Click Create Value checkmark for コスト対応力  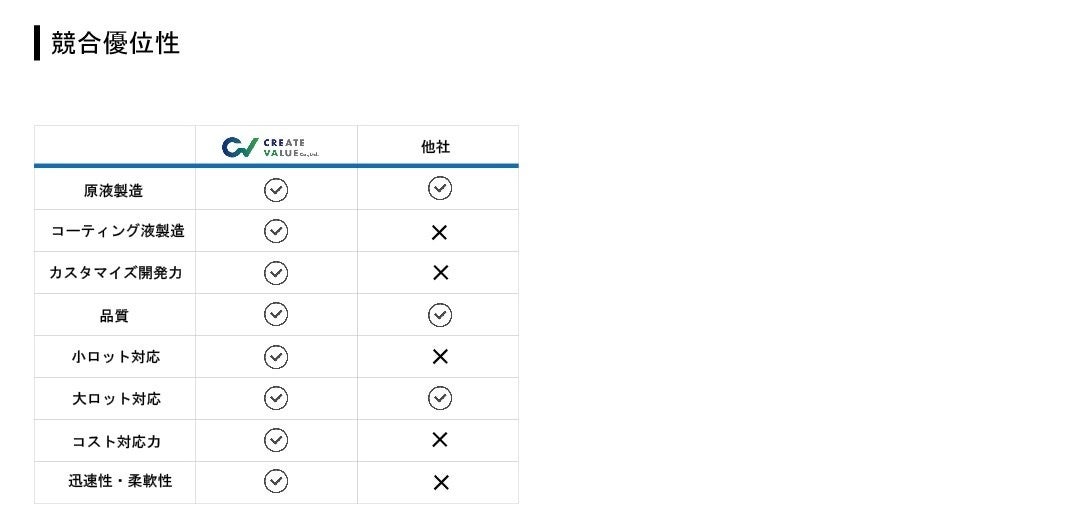click(276, 440)
